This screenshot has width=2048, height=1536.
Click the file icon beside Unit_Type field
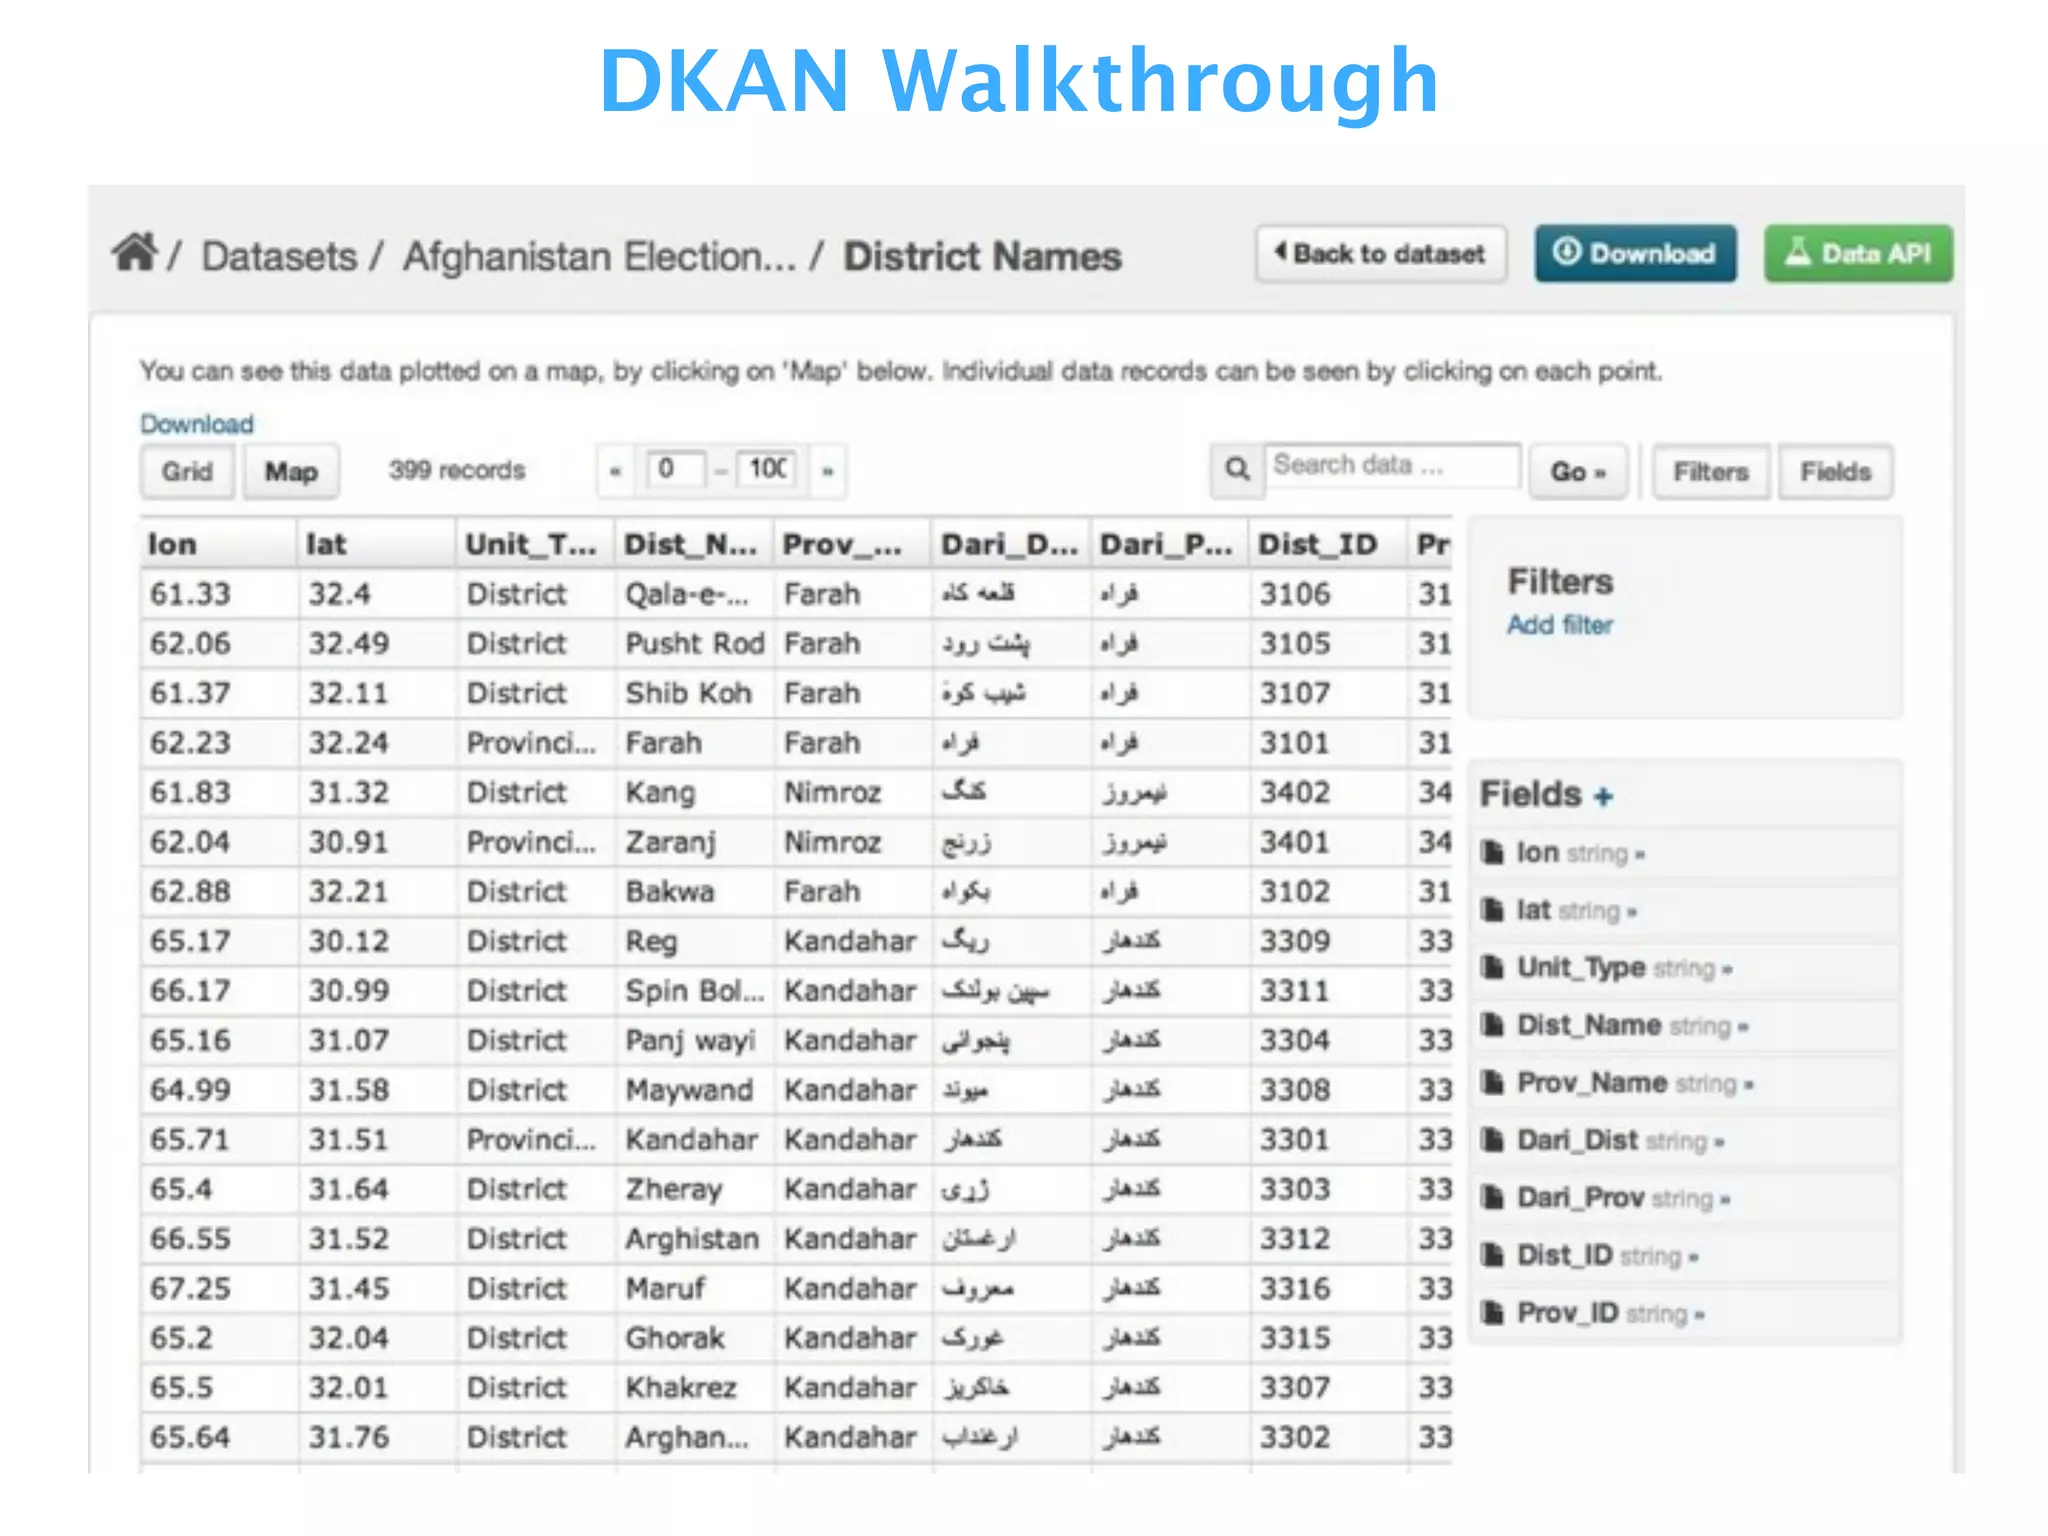tap(1492, 967)
